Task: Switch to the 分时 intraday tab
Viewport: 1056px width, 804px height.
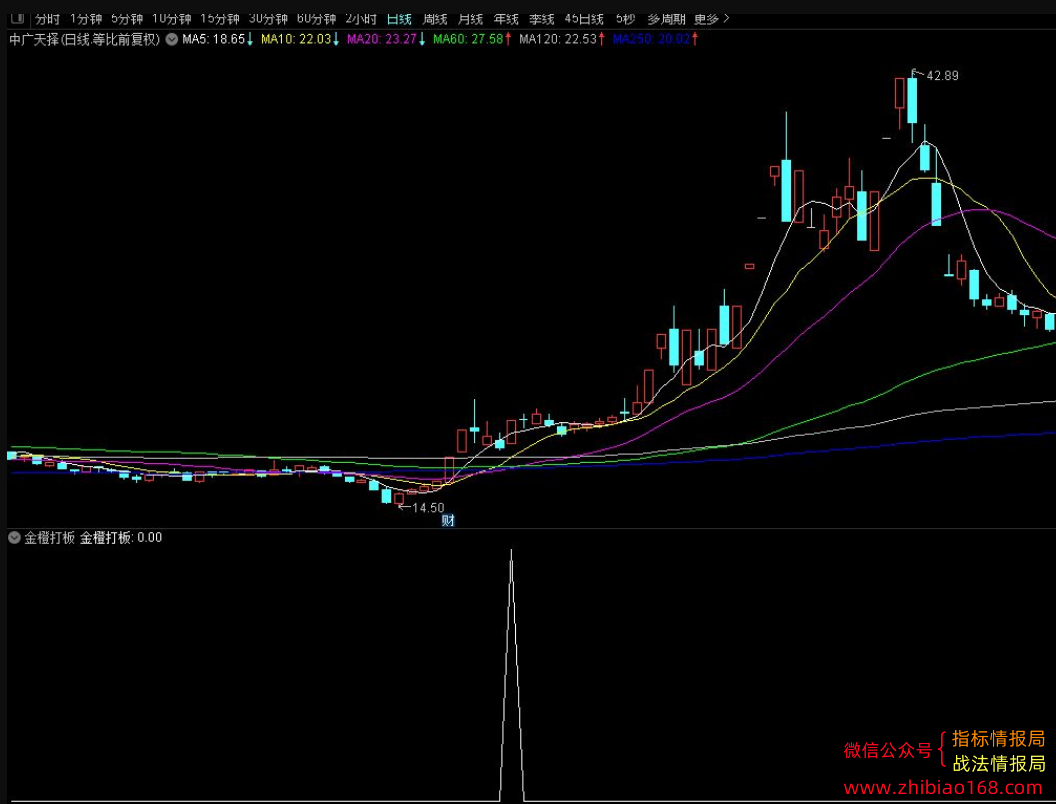Action: pos(48,19)
